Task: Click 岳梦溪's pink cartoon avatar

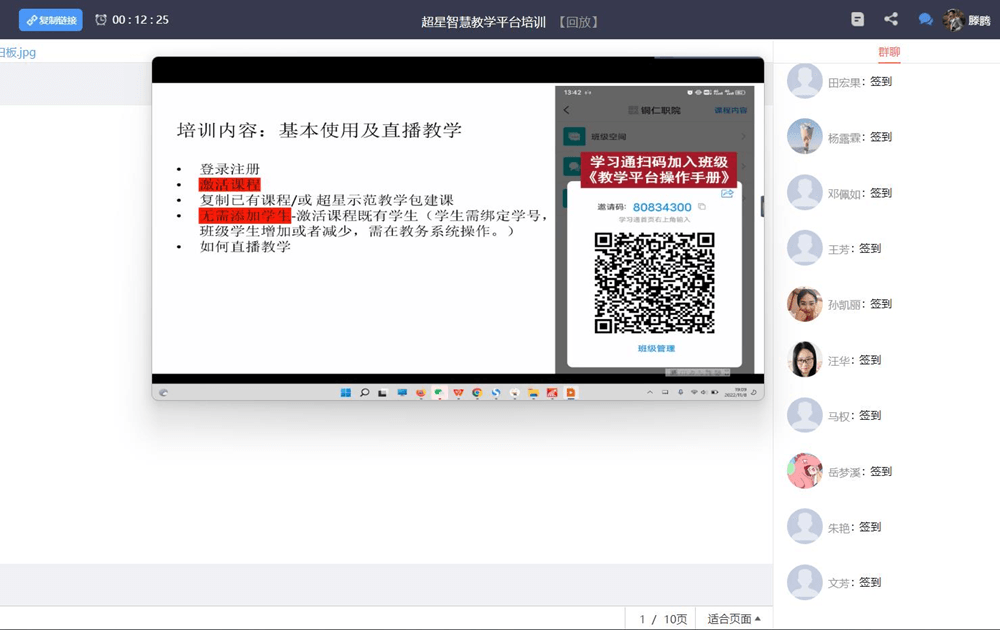Action: tap(804, 471)
